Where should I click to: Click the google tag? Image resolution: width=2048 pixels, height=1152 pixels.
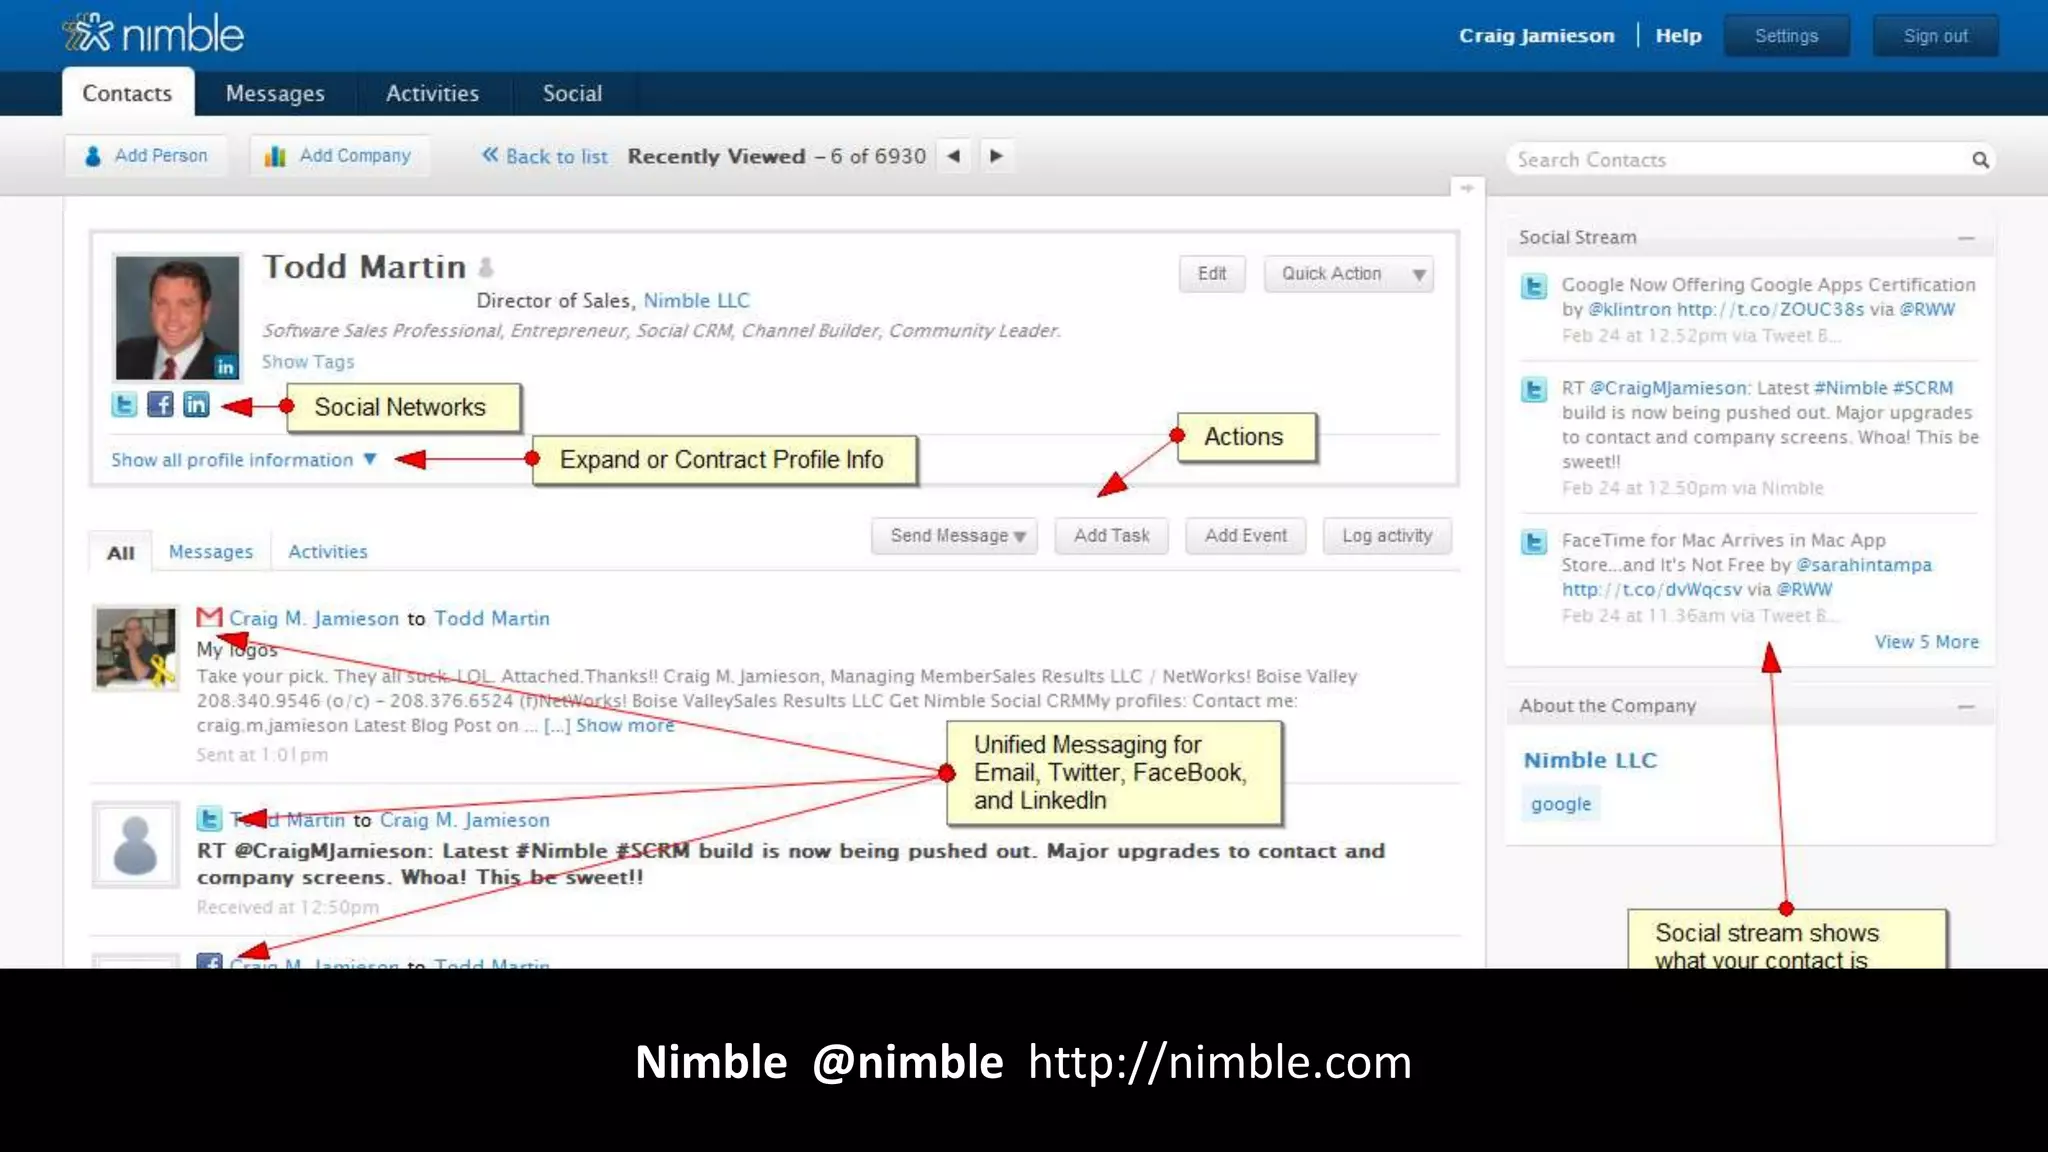click(1560, 804)
